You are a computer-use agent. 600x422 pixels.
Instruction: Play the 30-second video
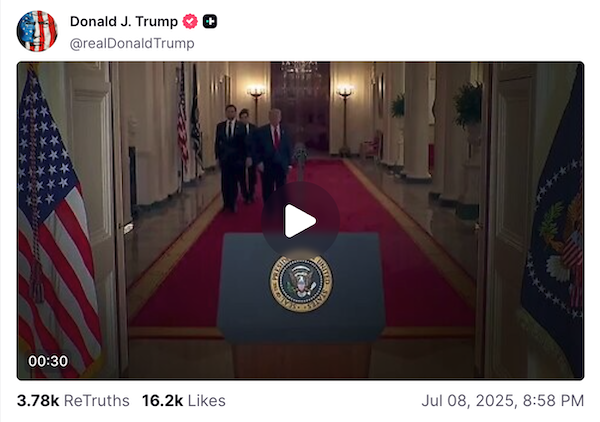pyautogui.click(x=300, y=221)
